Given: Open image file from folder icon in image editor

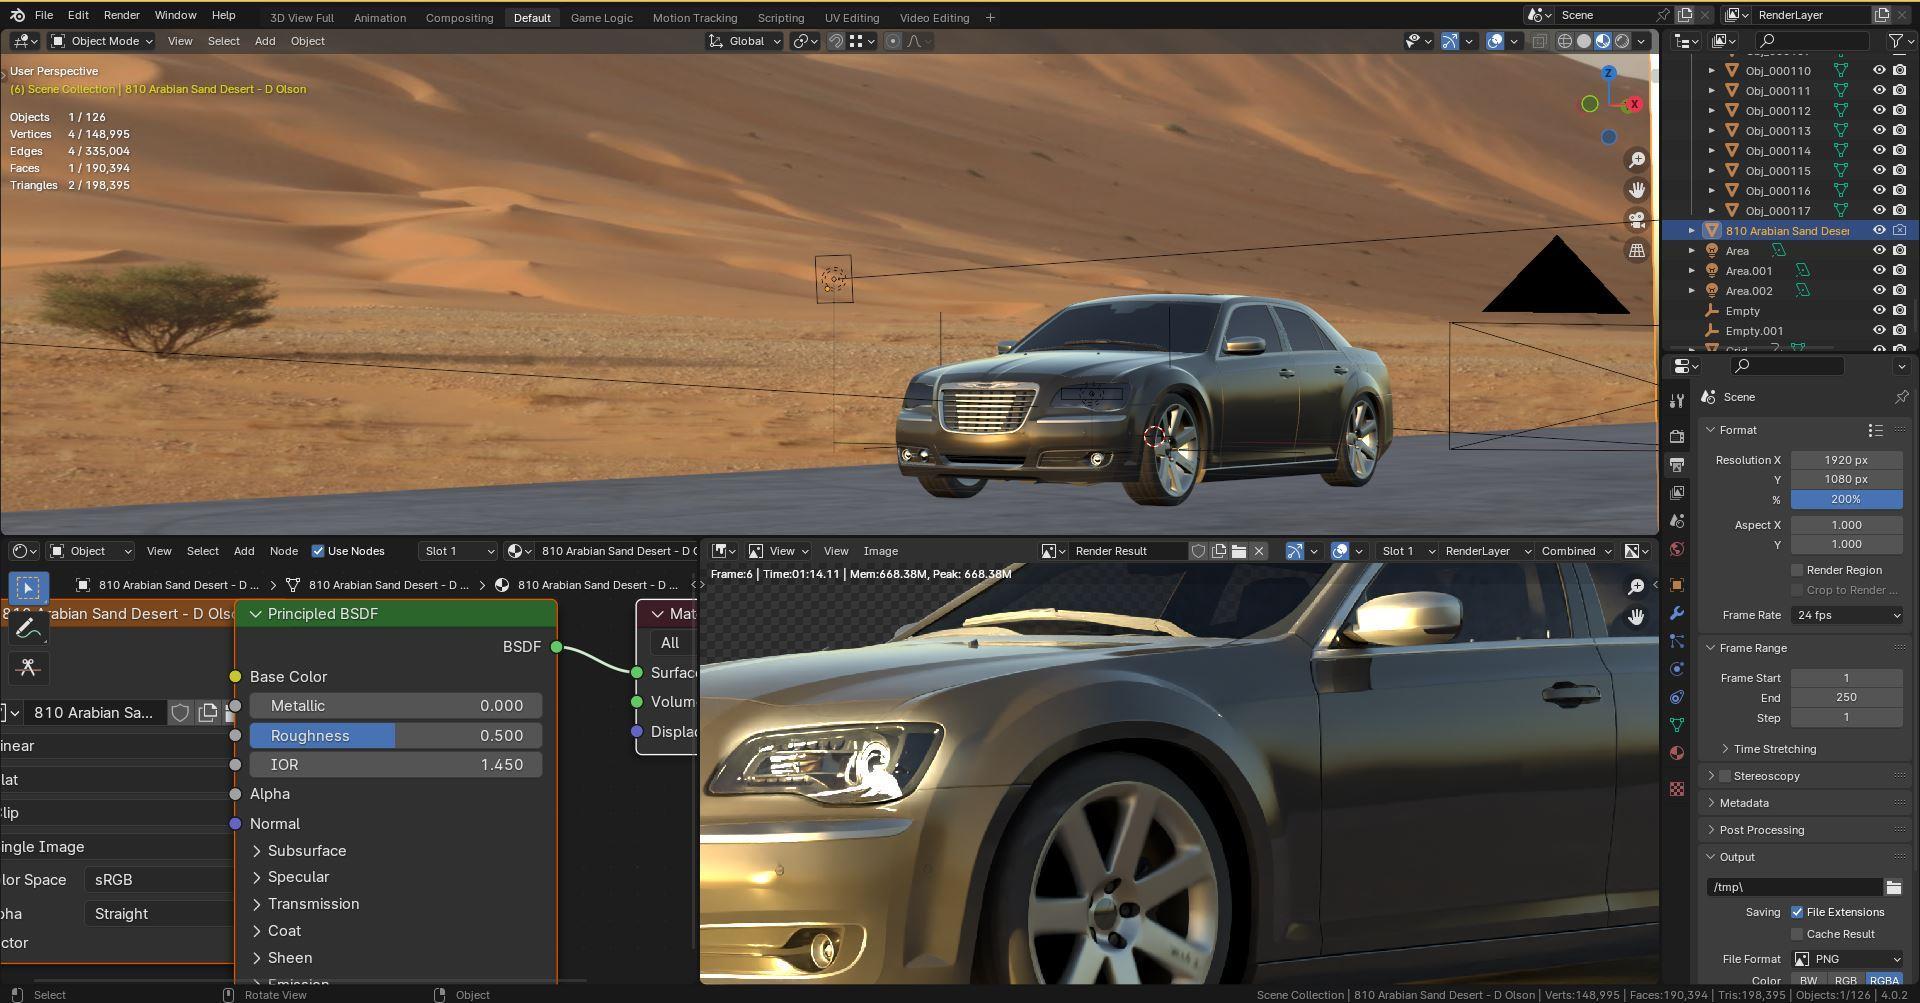Looking at the screenshot, I should [1239, 551].
